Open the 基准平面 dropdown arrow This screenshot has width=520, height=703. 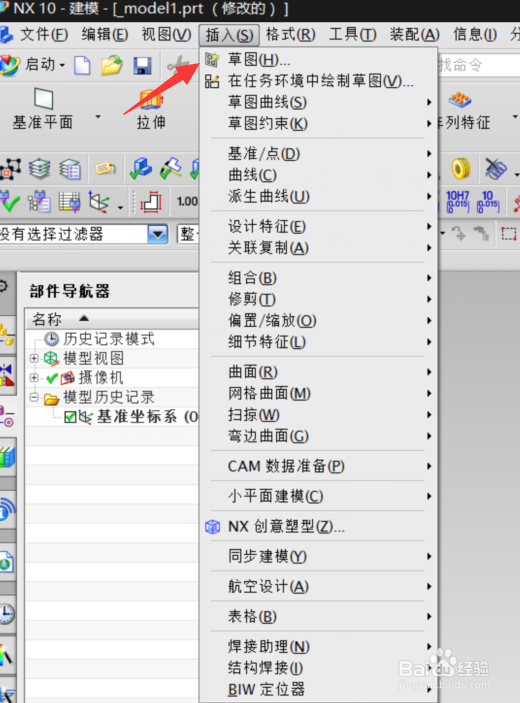tap(98, 117)
